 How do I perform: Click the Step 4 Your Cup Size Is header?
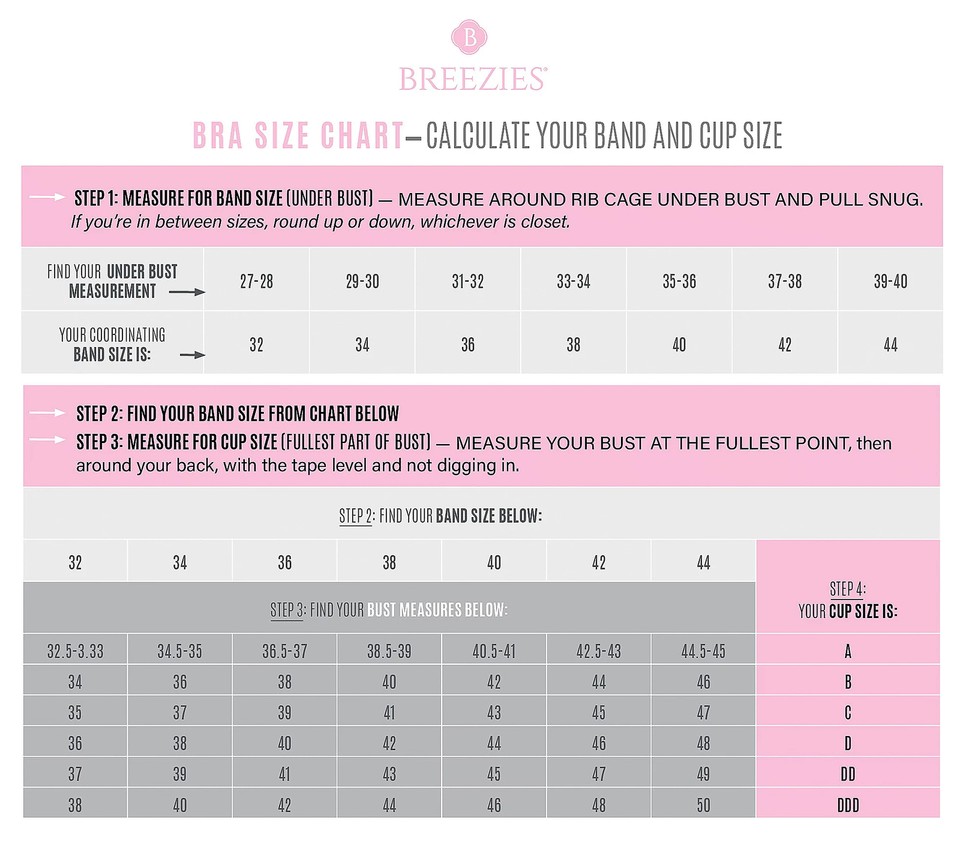coord(847,599)
